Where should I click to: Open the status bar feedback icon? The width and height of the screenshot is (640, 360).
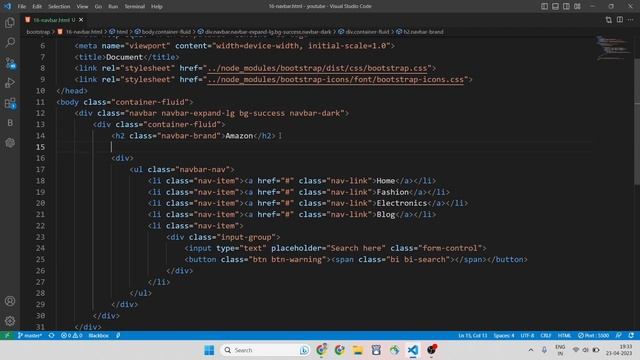click(x=619, y=336)
